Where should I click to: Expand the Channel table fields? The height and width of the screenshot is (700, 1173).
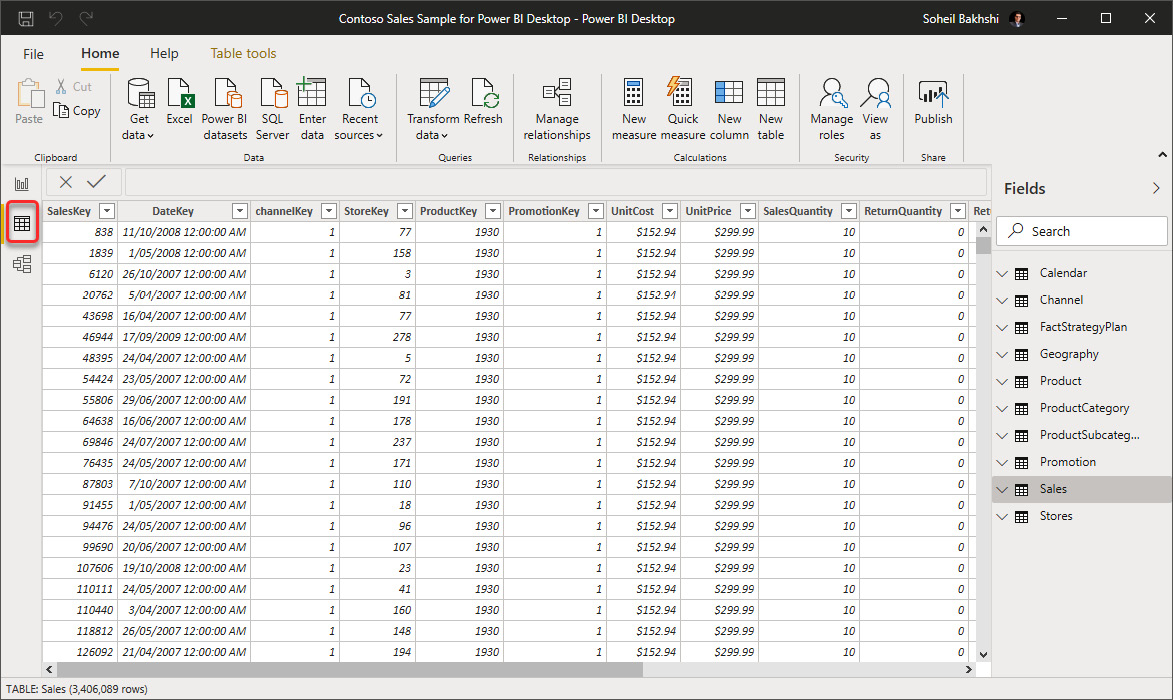point(1002,301)
